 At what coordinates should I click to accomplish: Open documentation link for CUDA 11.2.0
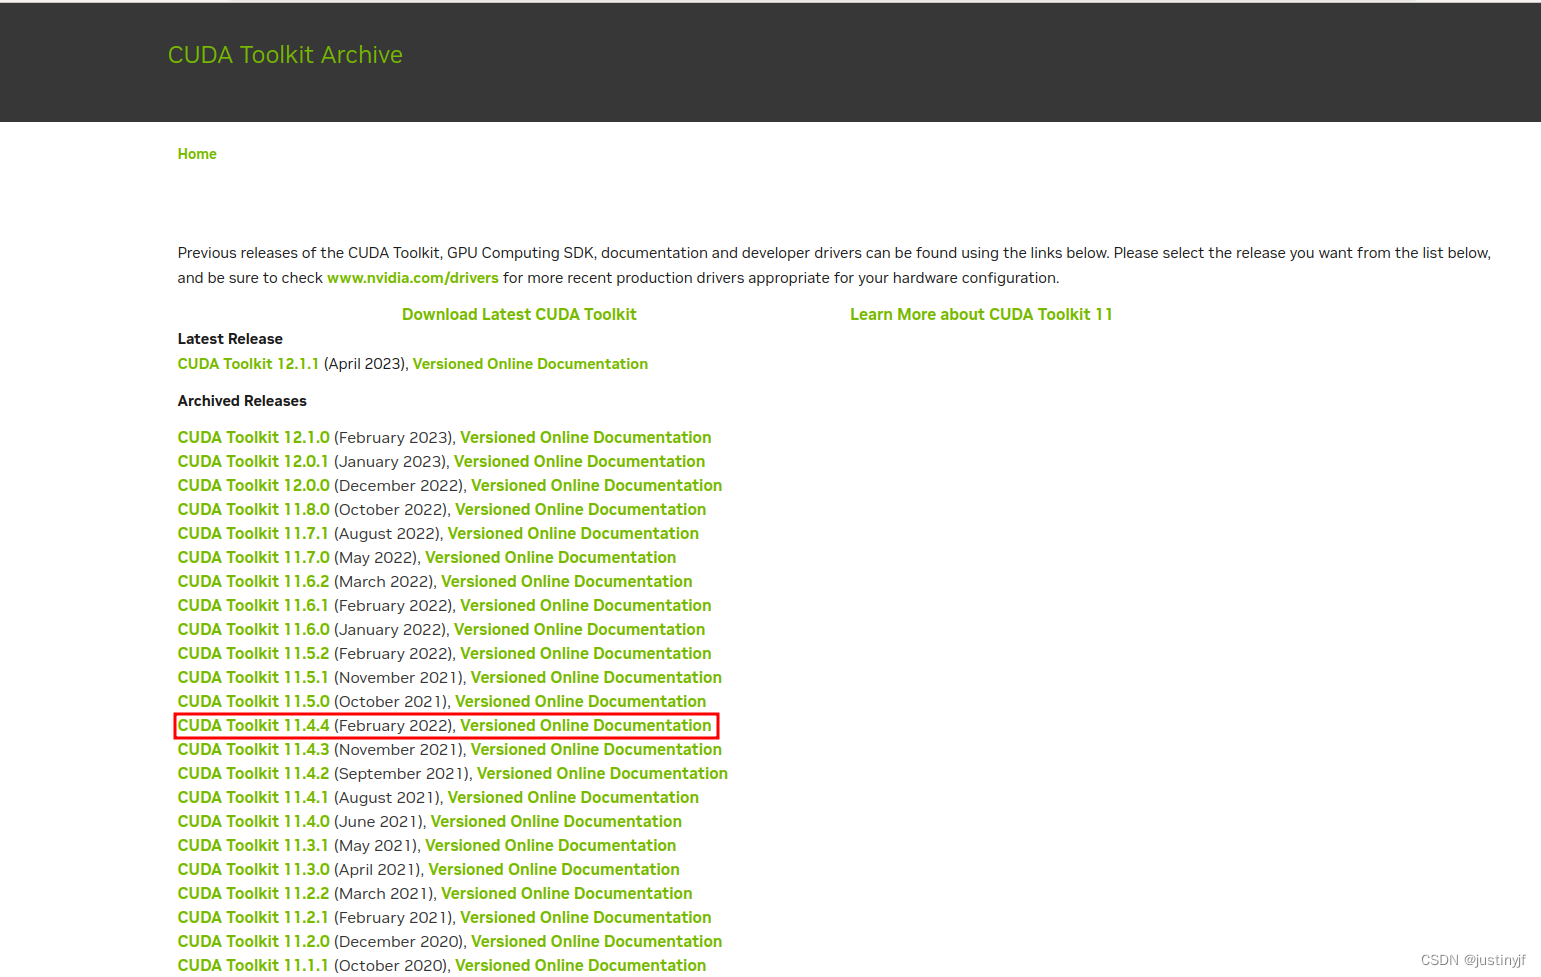597,941
